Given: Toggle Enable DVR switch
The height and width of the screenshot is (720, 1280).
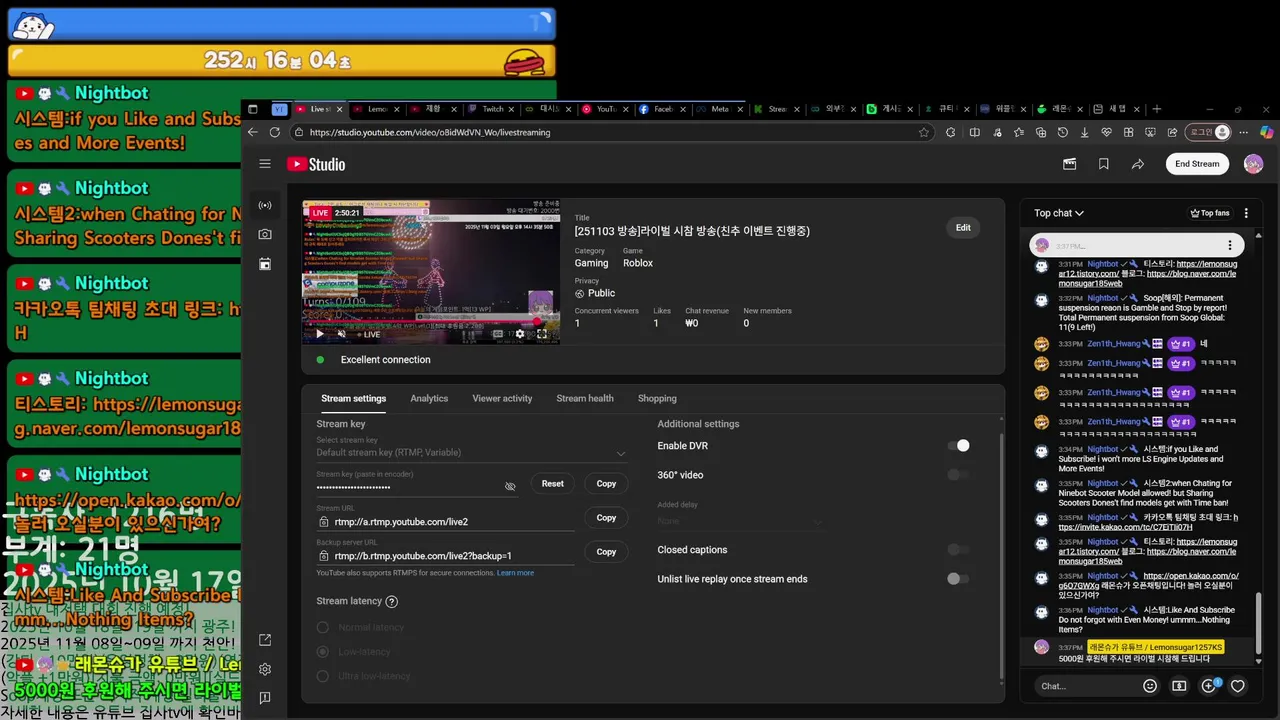Looking at the screenshot, I should (958, 446).
